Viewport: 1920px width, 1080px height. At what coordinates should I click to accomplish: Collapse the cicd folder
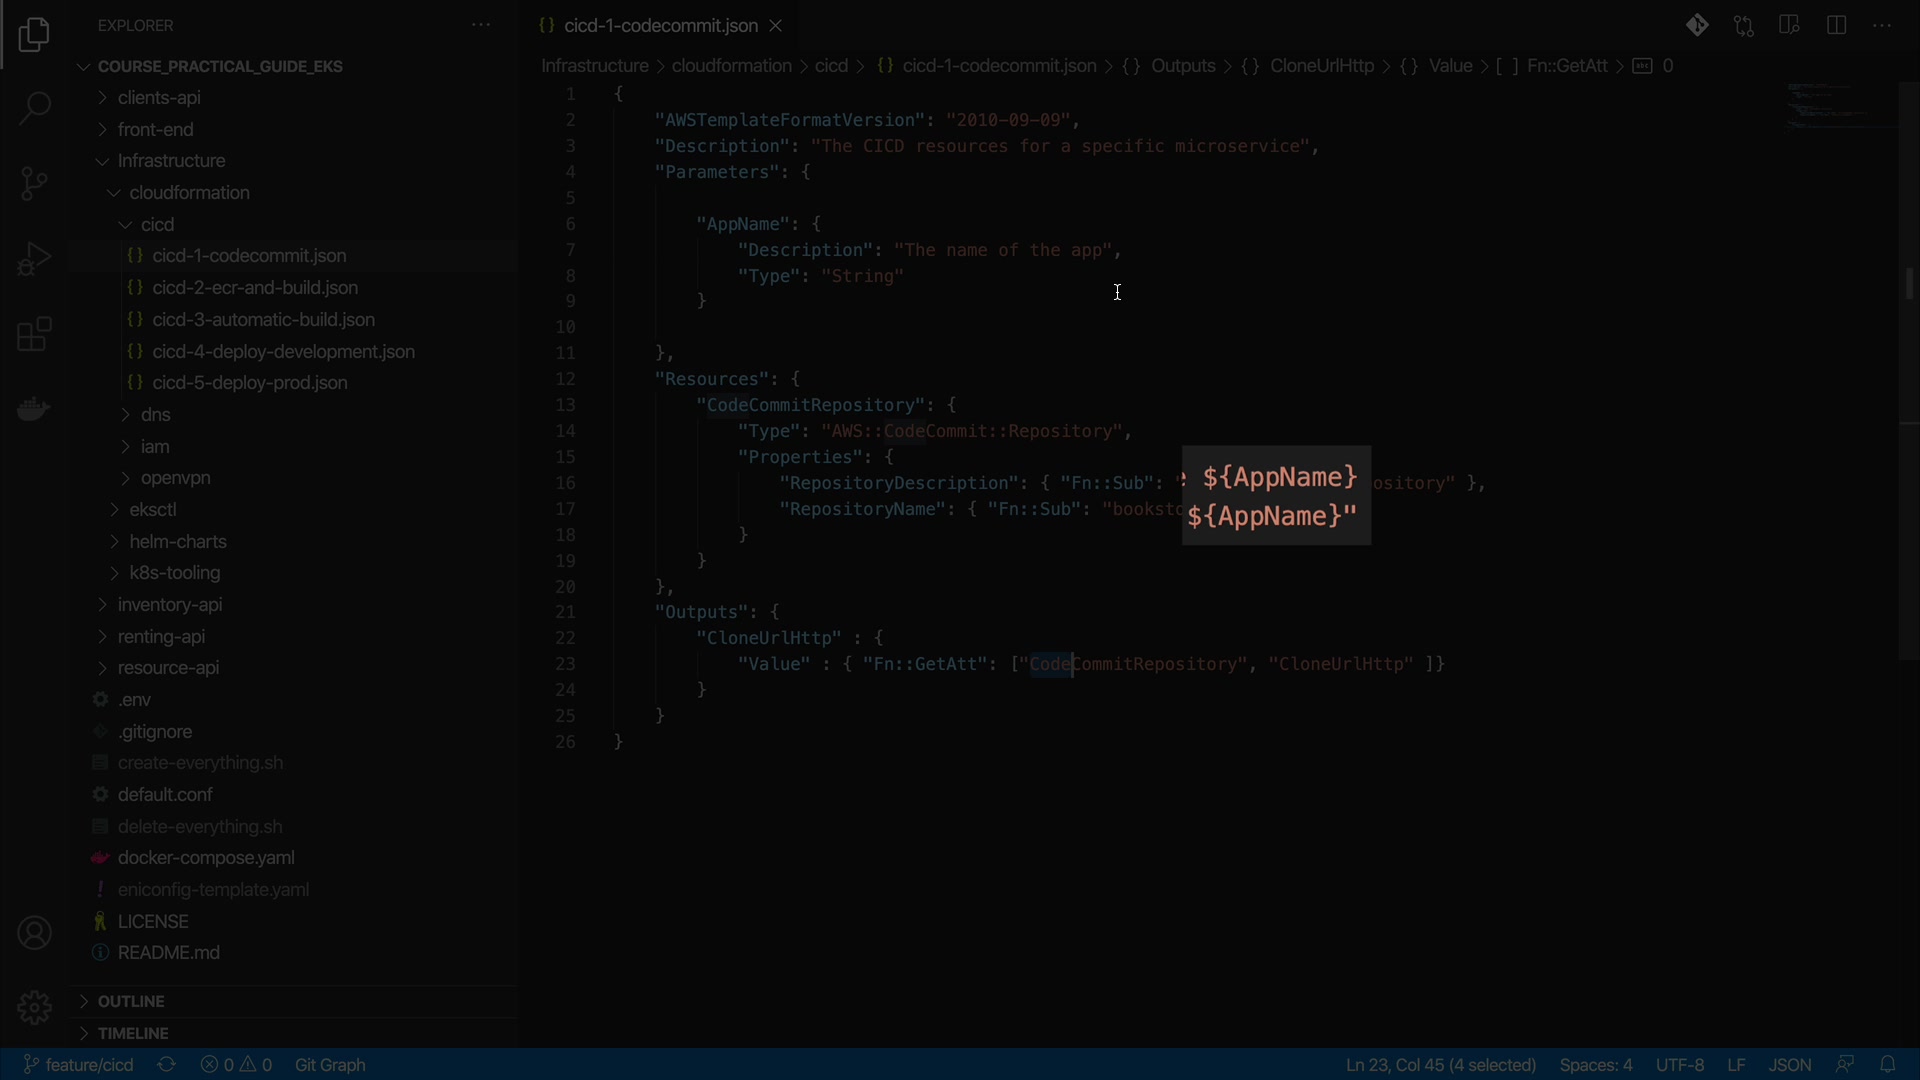coord(157,224)
